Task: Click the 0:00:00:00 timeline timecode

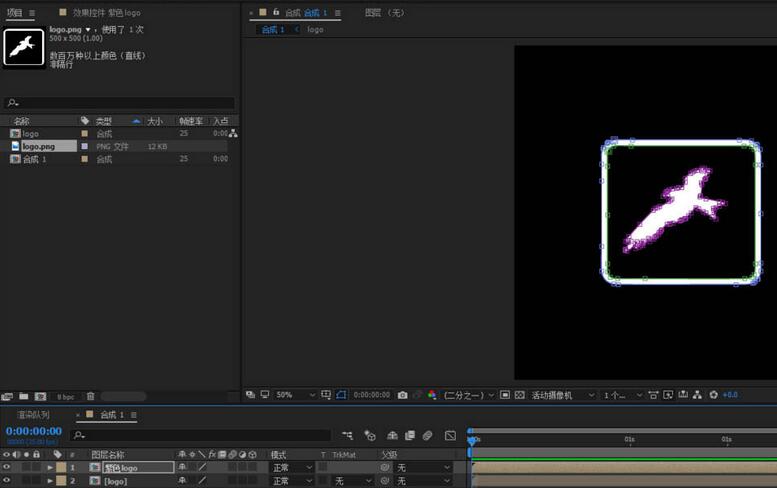Action: pyautogui.click(x=34, y=431)
